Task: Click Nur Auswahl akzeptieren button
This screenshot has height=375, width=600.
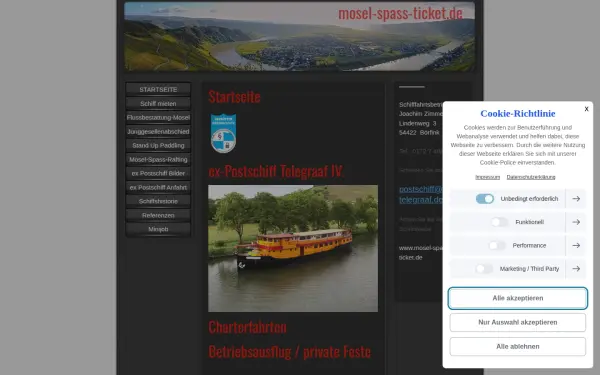Action: pyautogui.click(x=518, y=322)
